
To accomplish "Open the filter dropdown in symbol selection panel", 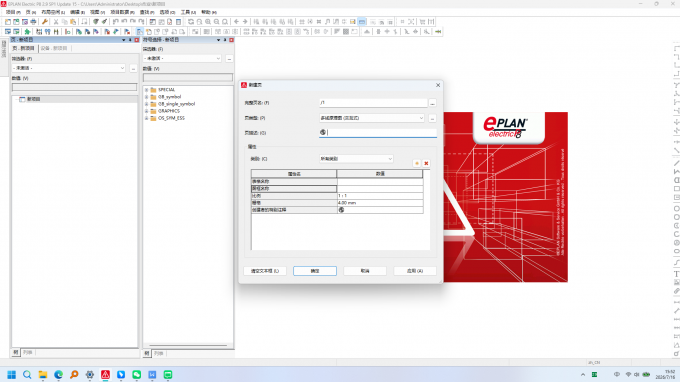I will pos(218,59).
